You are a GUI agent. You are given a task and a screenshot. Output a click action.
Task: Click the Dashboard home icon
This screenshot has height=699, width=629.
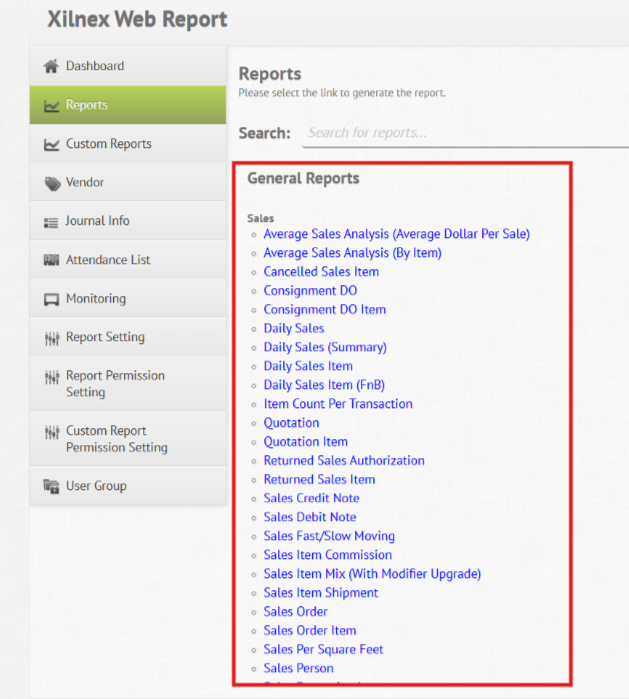coord(51,67)
